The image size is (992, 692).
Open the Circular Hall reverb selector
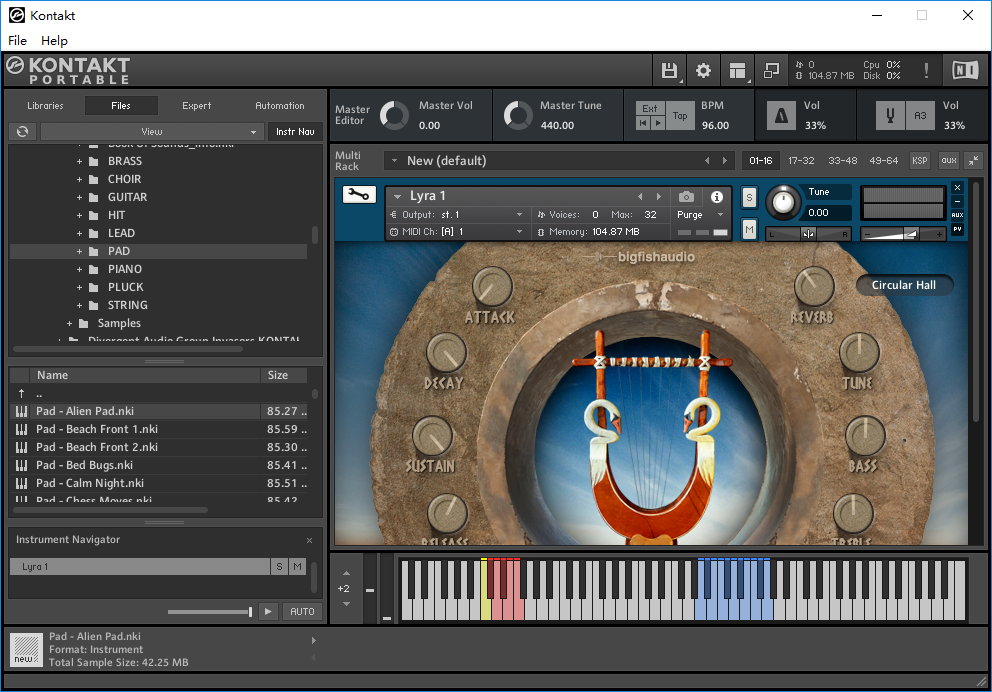point(903,285)
